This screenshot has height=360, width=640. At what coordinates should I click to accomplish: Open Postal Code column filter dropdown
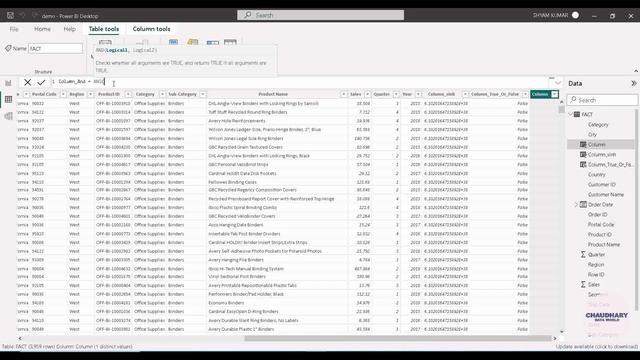[63, 94]
